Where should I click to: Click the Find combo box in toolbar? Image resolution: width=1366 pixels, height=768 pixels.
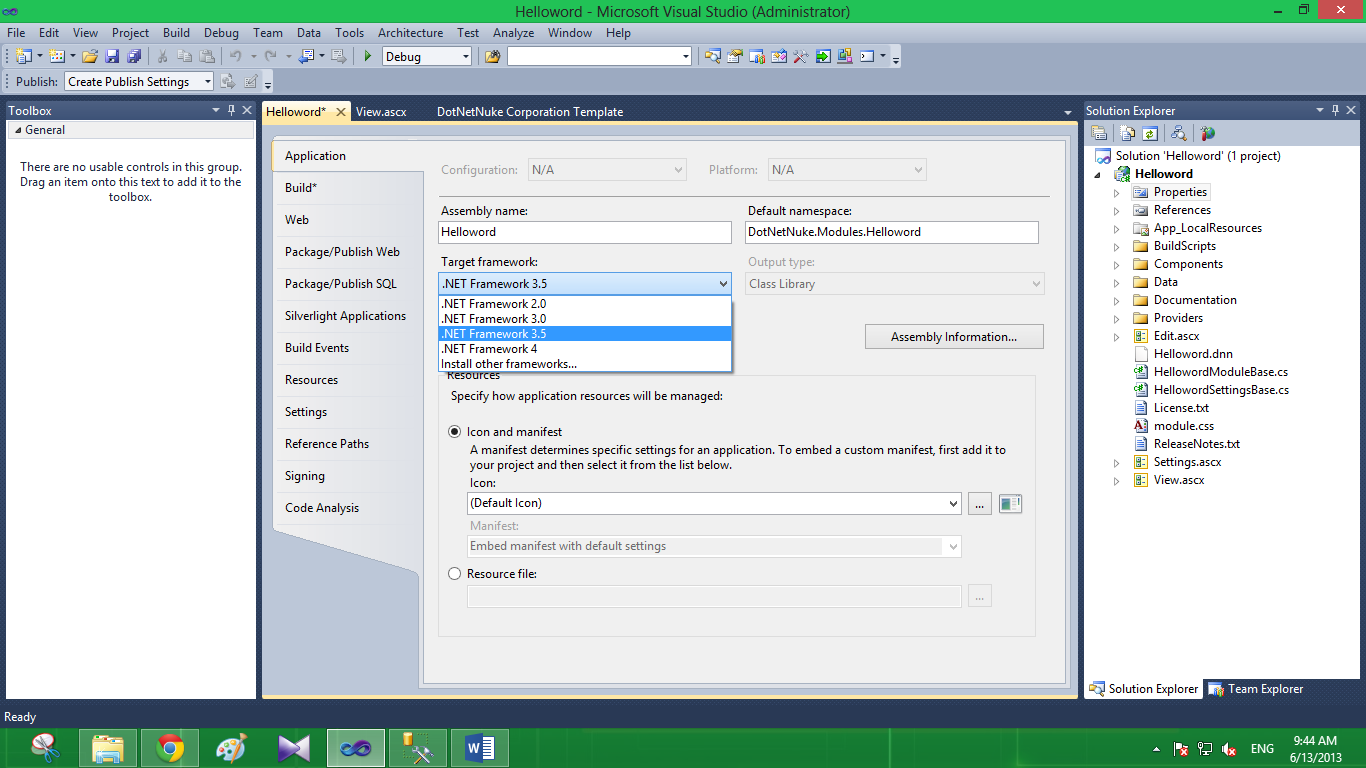point(599,57)
